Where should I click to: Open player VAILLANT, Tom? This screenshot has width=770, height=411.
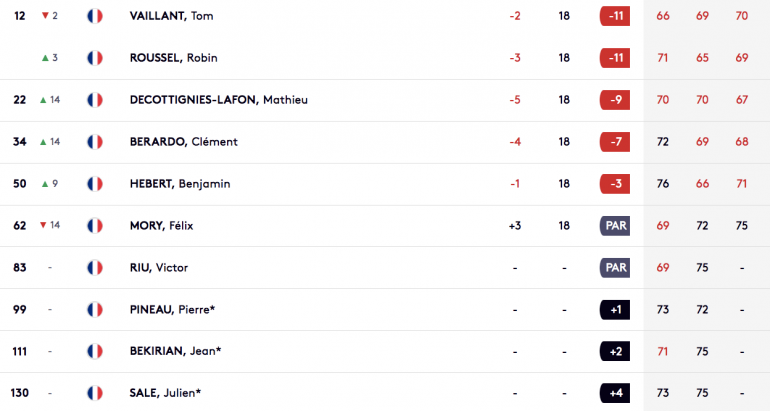click(x=171, y=16)
